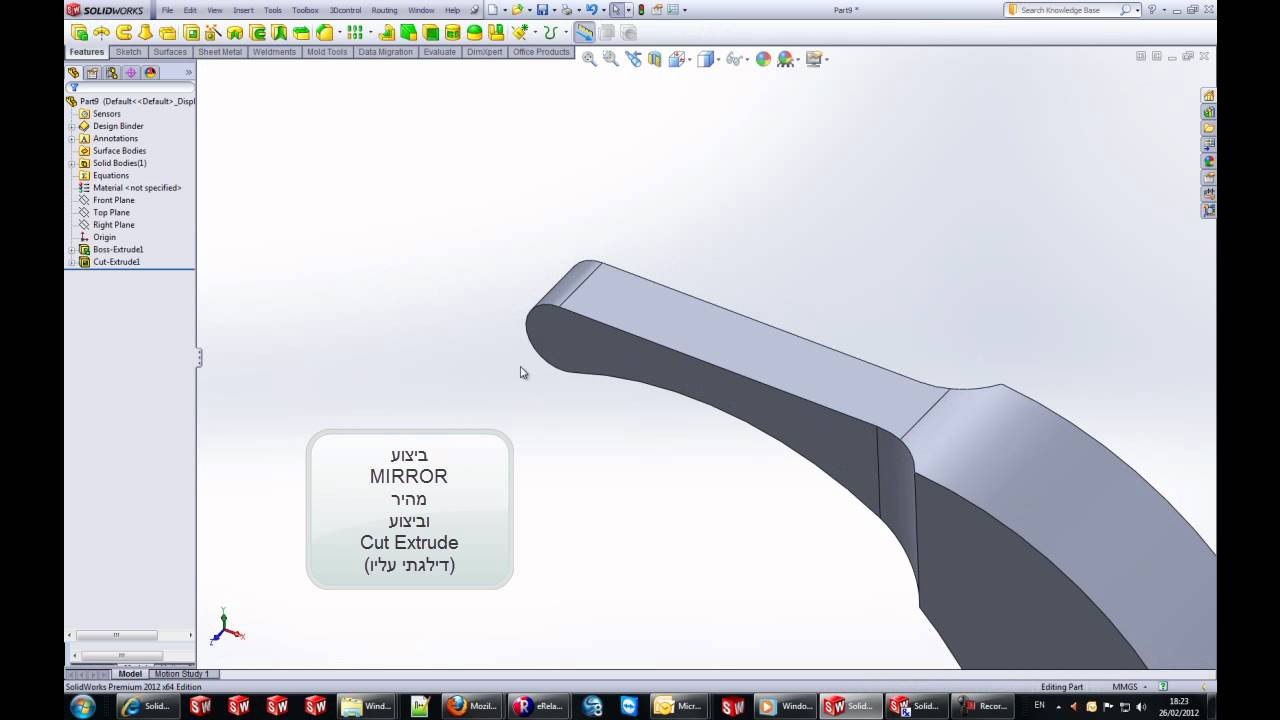Click the Material <not specified> tree item

(x=137, y=188)
